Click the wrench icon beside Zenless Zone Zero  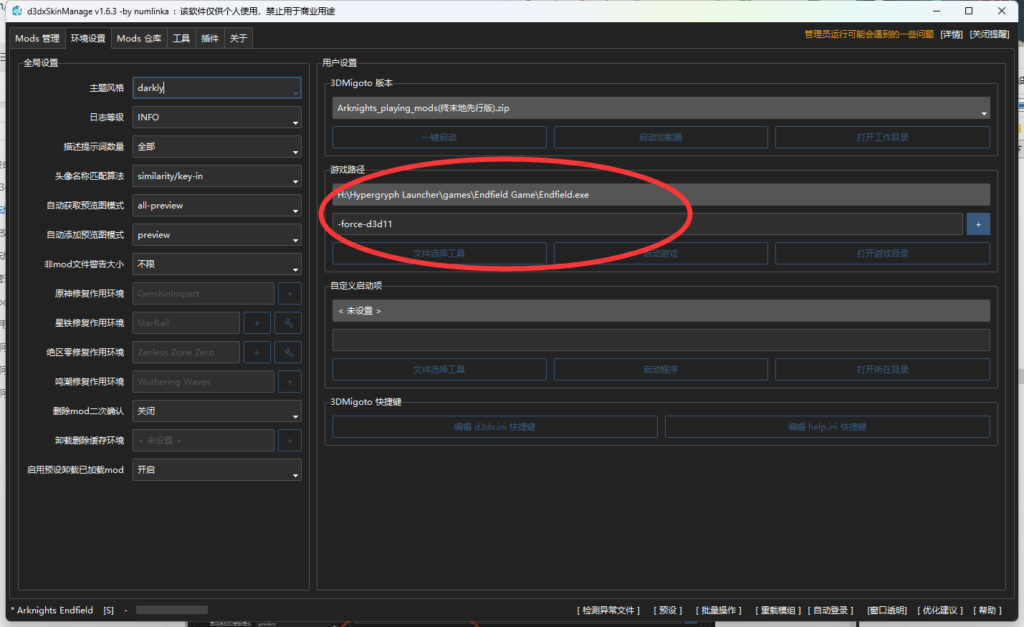tap(288, 352)
